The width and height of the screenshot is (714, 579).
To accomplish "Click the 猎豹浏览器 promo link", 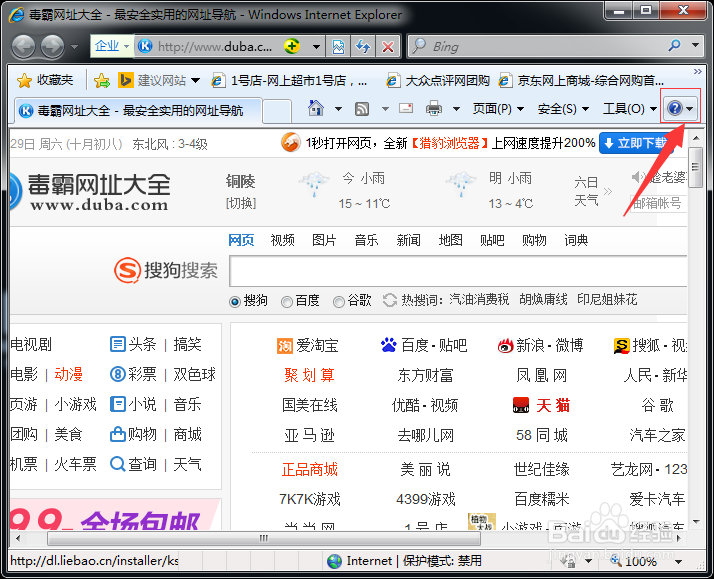I will pyautogui.click(x=449, y=143).
